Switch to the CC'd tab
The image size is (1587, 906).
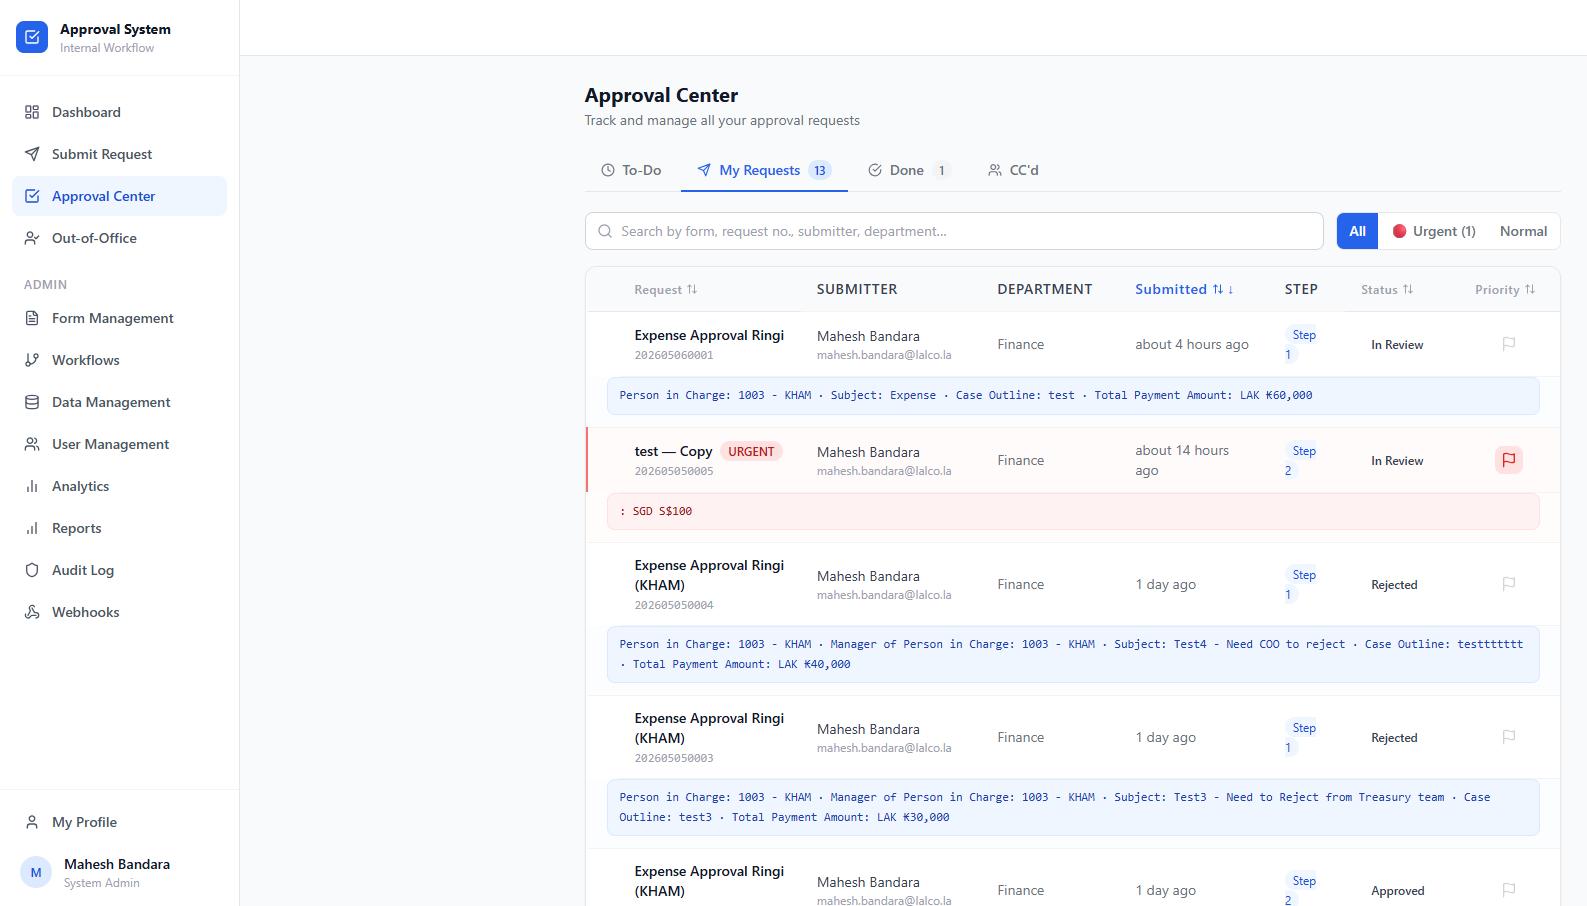(x=1013, y=170)
